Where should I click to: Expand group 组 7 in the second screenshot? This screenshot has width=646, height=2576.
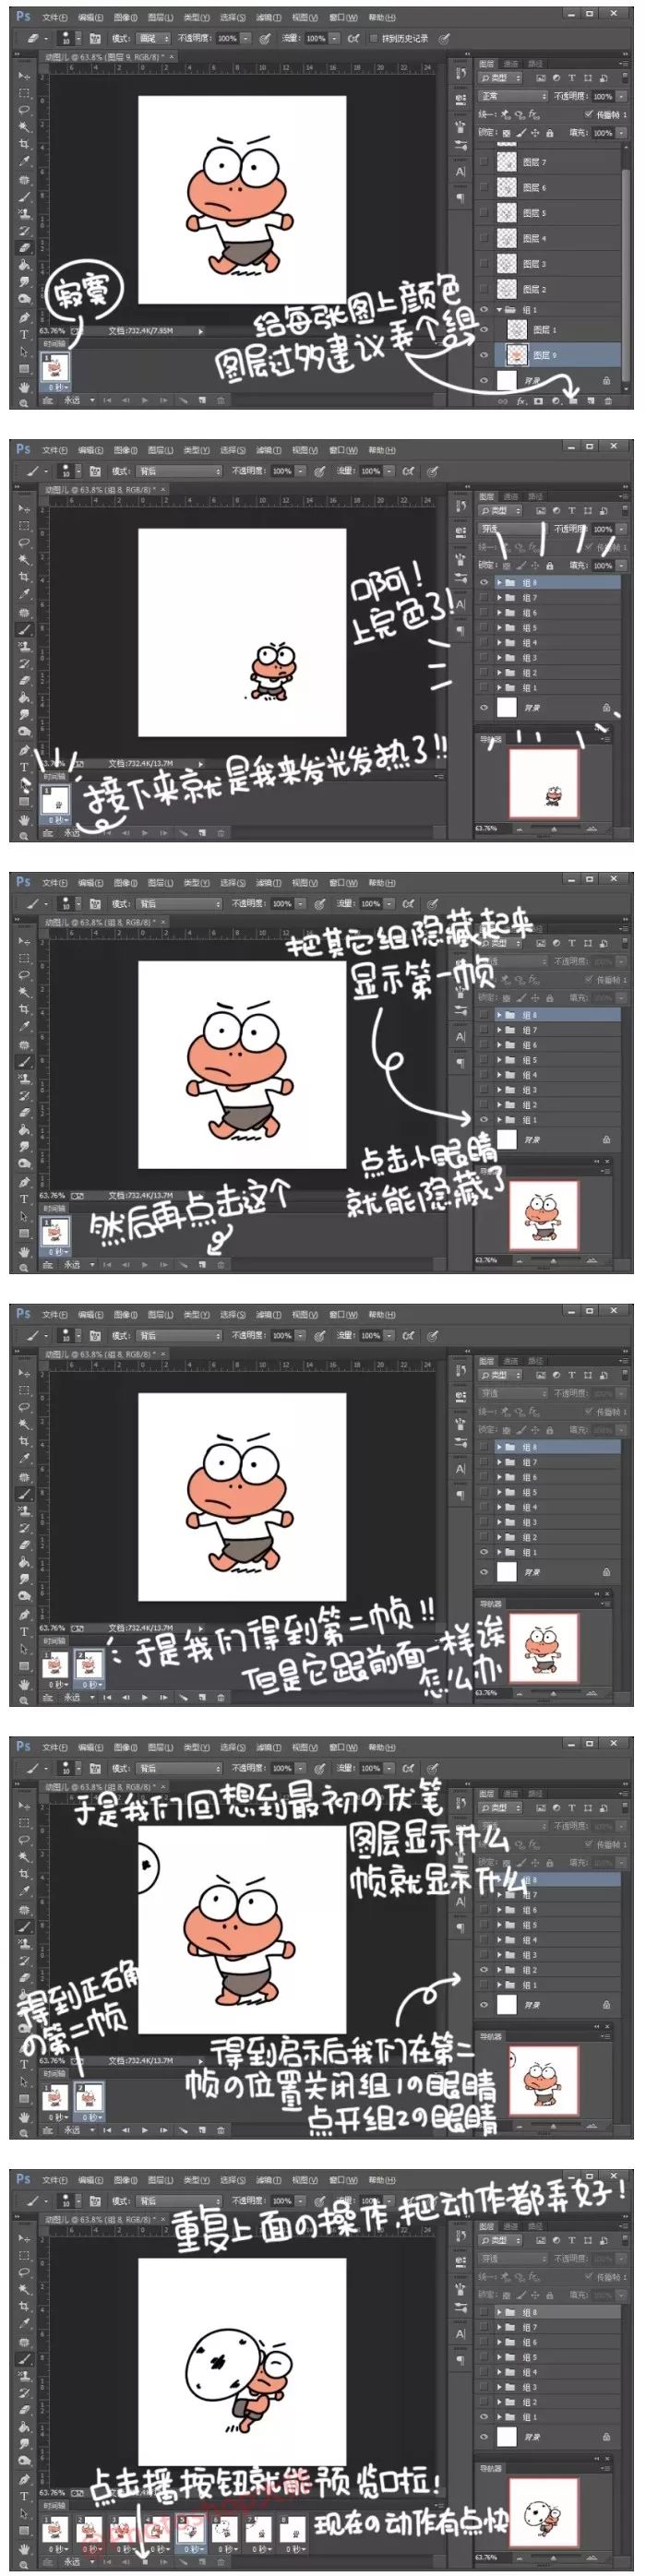[499, 597]
